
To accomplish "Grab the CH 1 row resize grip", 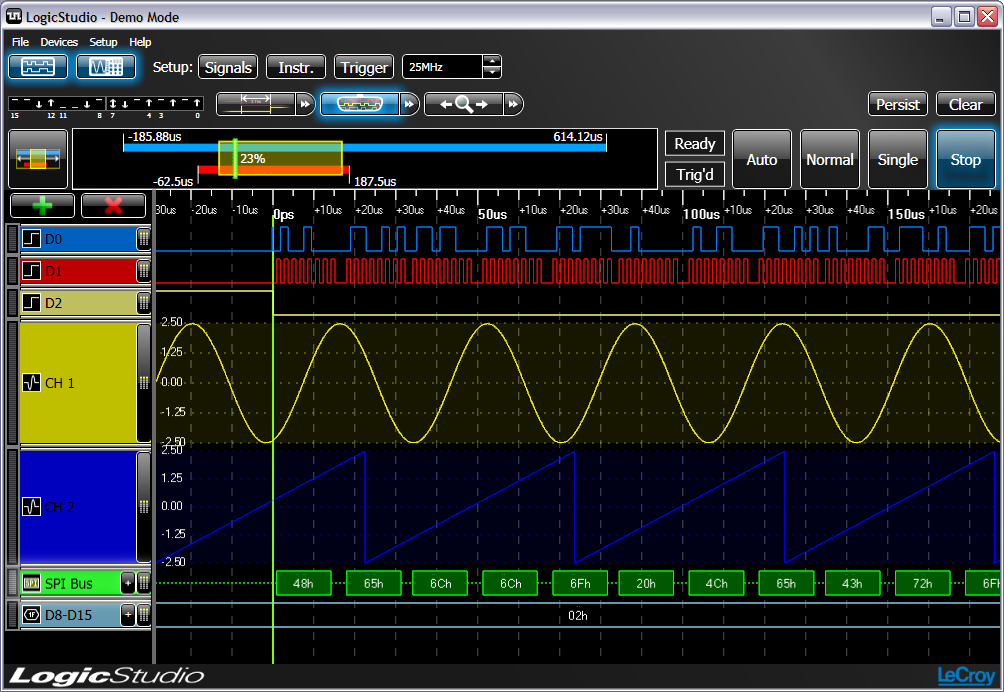I will (x=143, y=383).
